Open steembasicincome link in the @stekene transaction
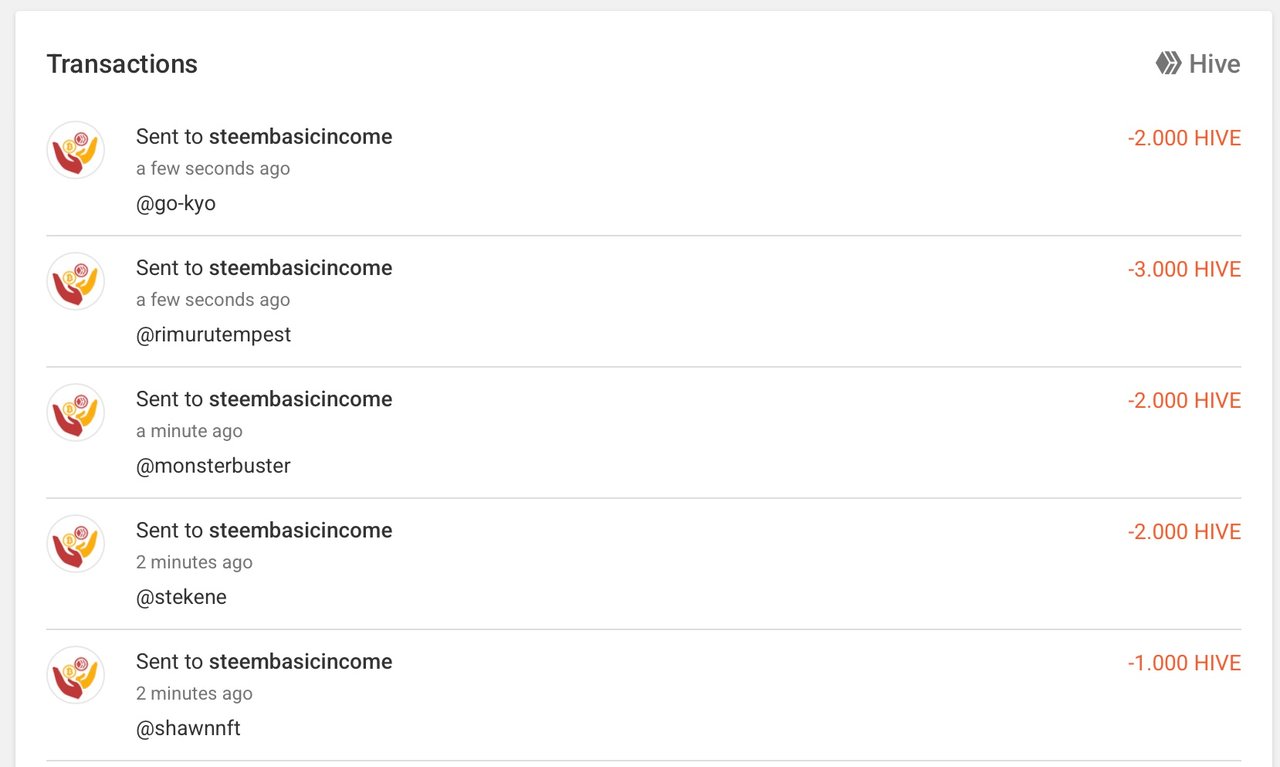The width and height of the screenshot is (1280, 767). pos(300,530)
